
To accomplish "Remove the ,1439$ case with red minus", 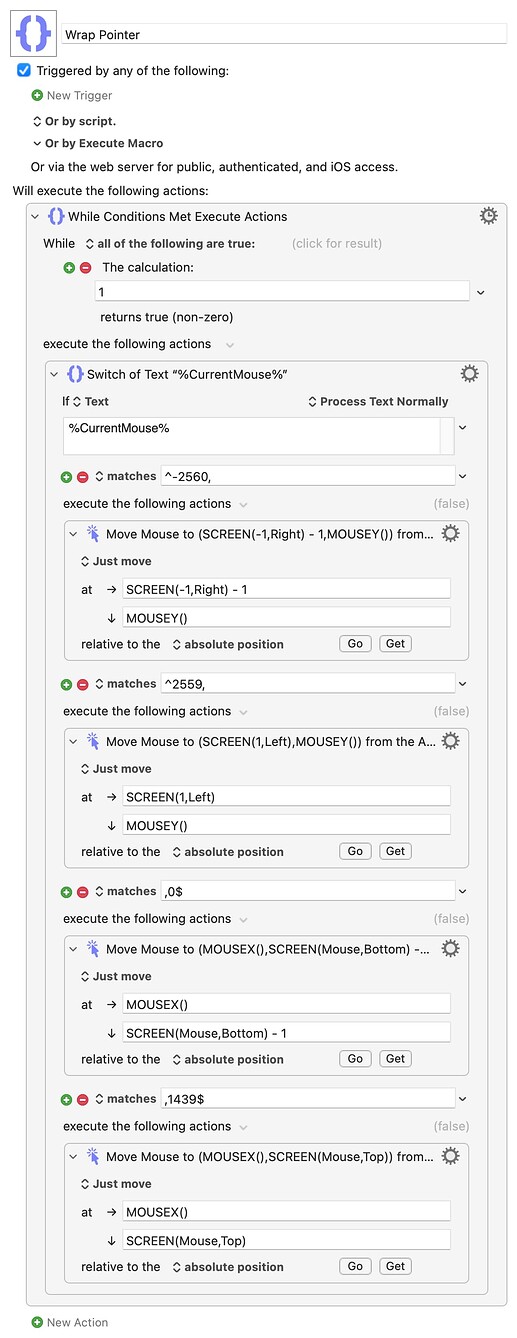I will pos(83,1099).
